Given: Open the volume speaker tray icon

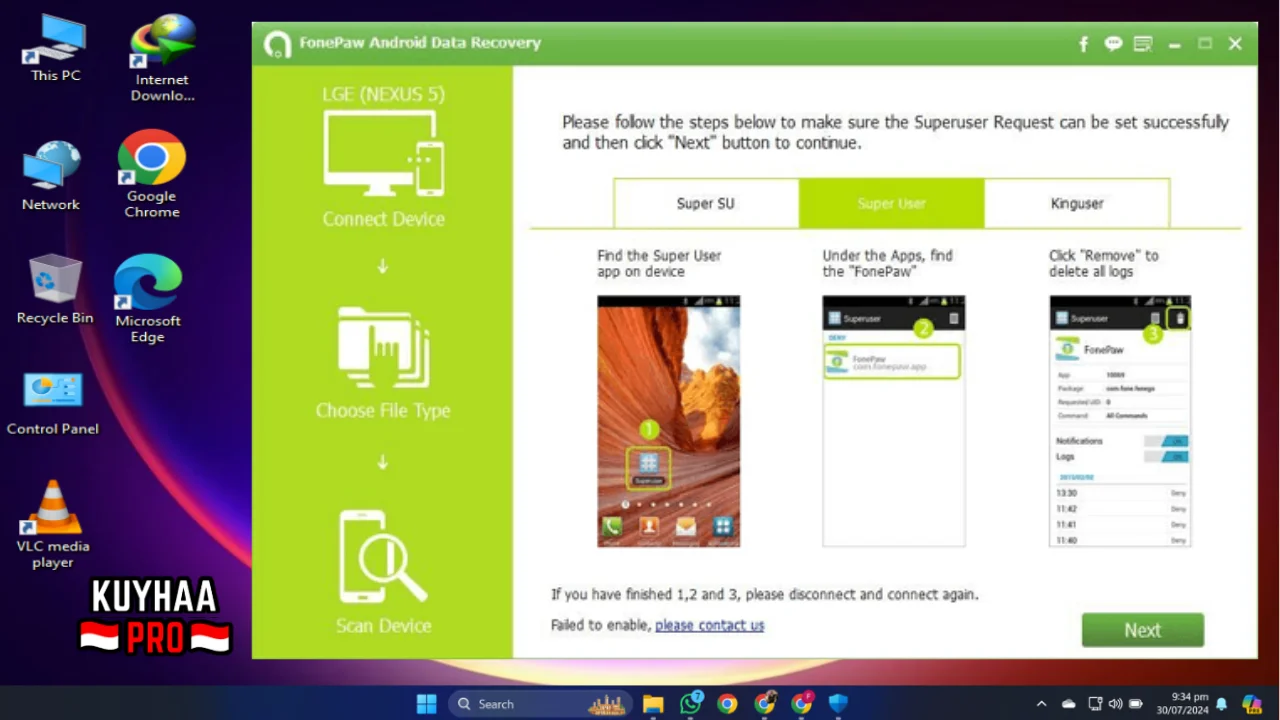Looking at the screenshot, I should point(1116,704).
